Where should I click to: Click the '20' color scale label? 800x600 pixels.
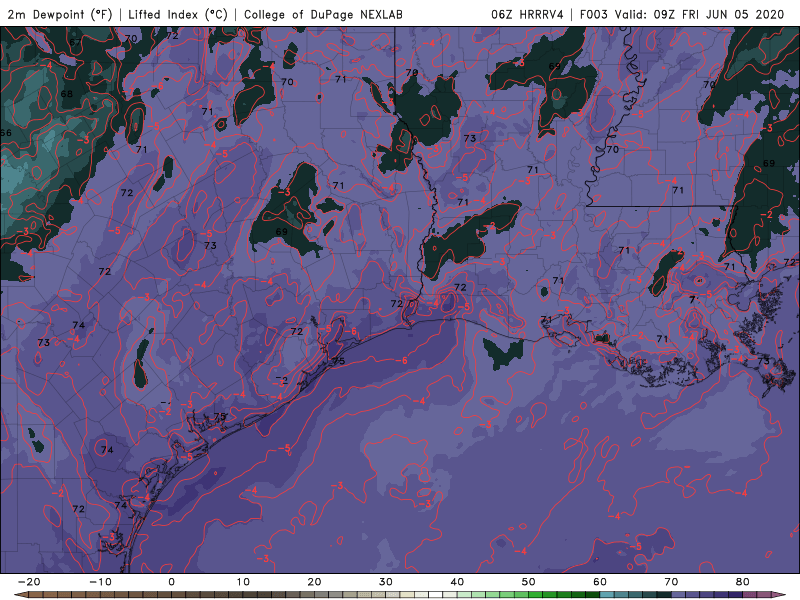click(x=314, y=582)
